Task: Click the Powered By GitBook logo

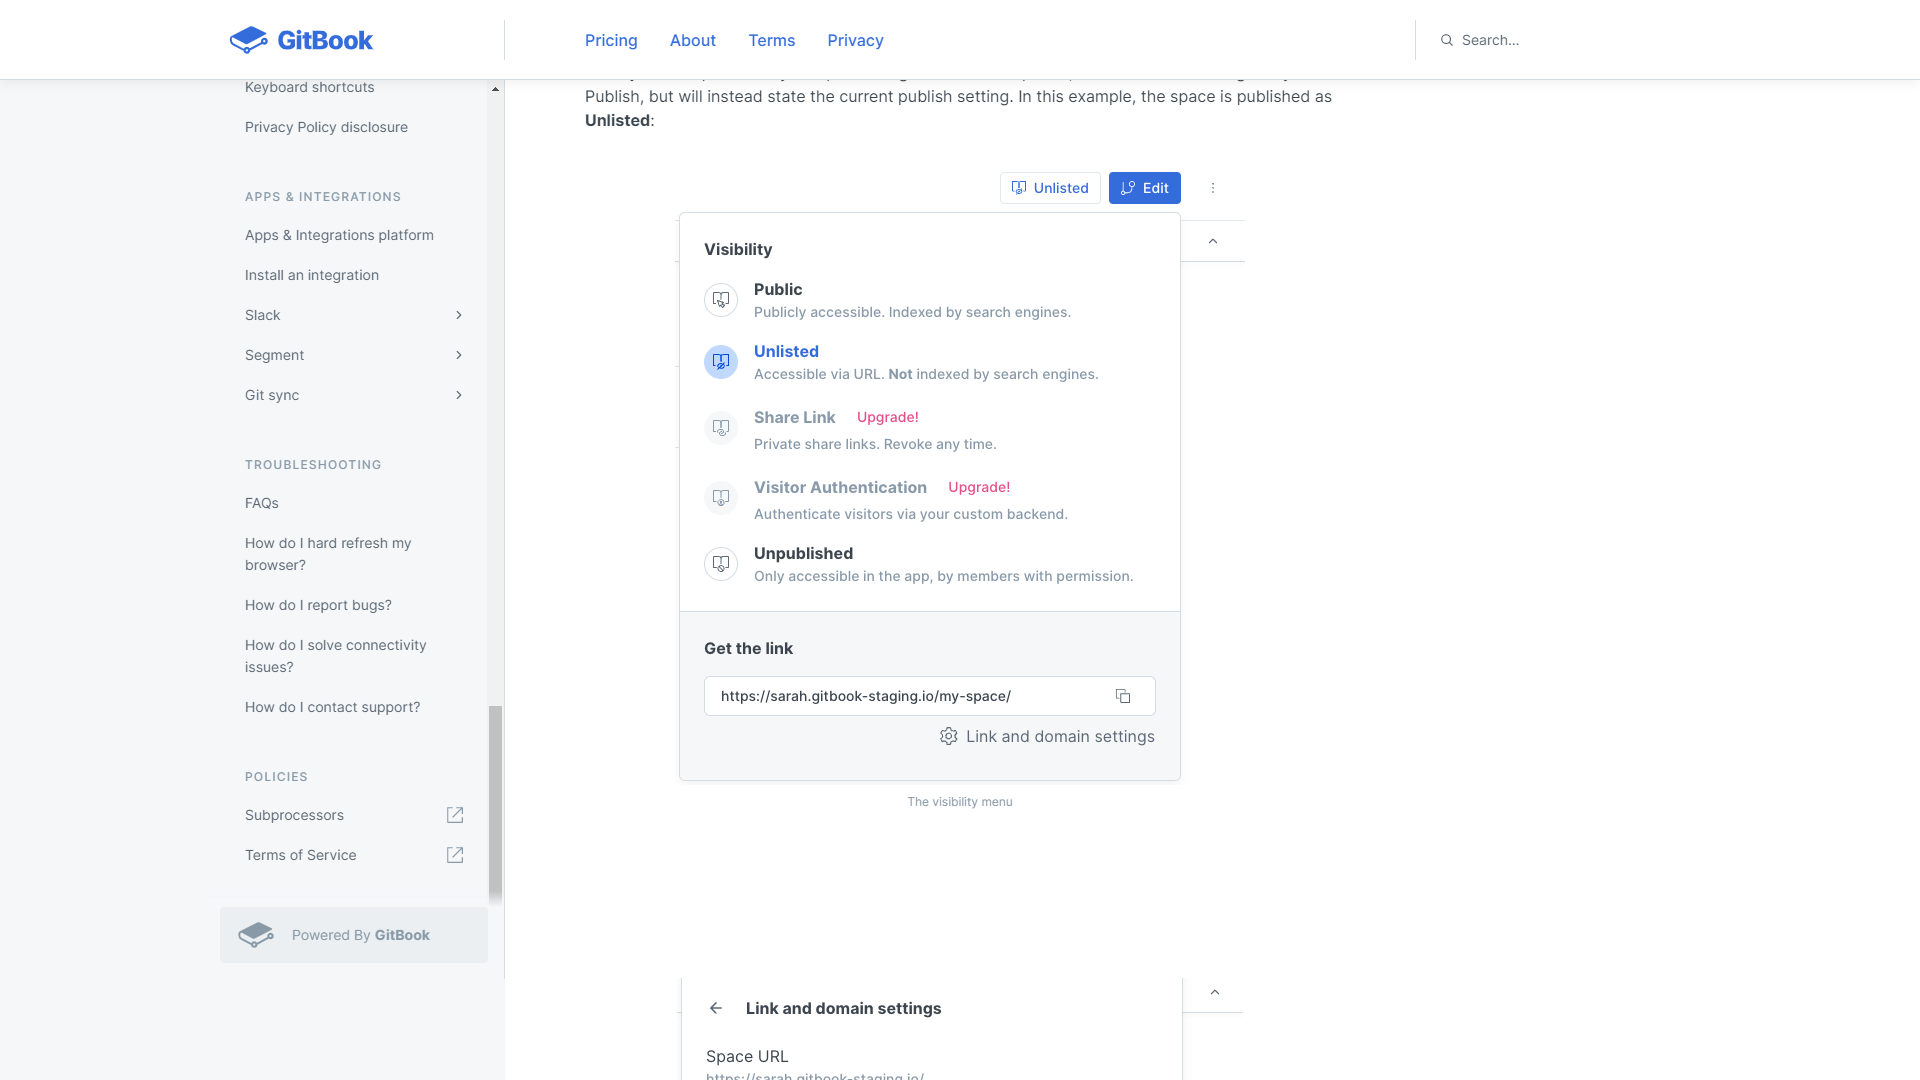Action: click(256, 935)
